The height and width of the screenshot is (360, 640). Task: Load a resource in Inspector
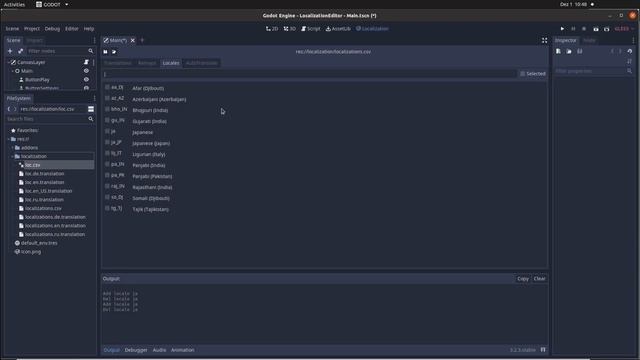coord(569,51)
